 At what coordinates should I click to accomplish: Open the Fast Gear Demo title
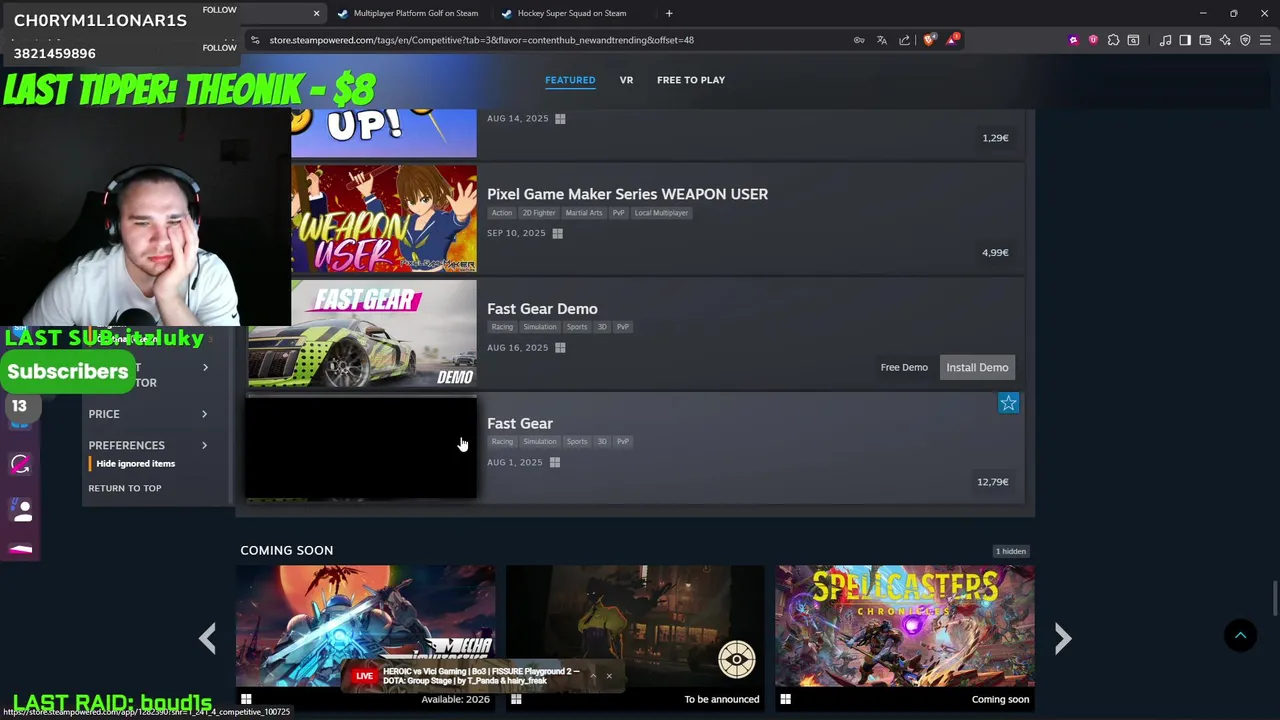542,309
